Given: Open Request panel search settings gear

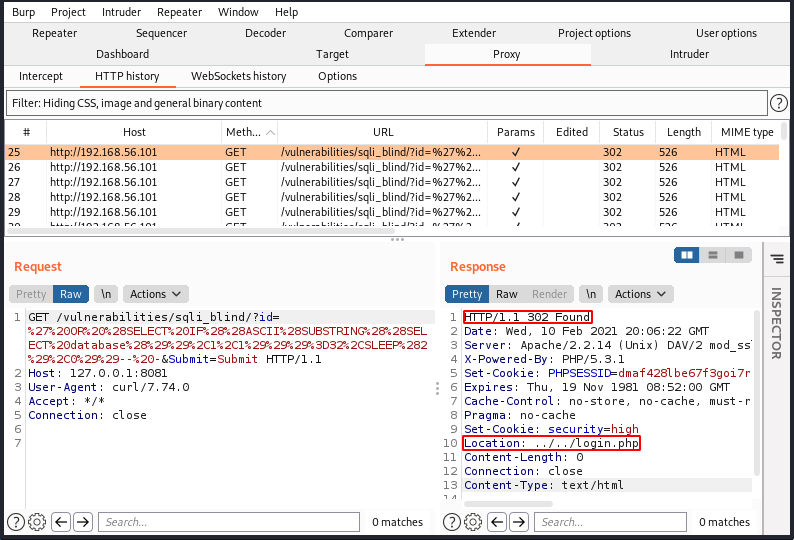Looking at the screenshot, I should coord(37,522).
